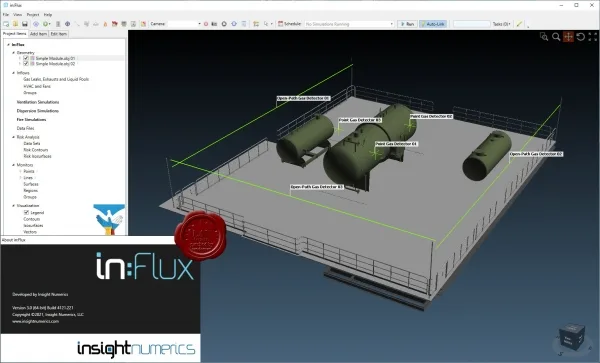600x363 pixels.
Task: Select Data Sets under Risk Analysis
Action: [32, 143]
